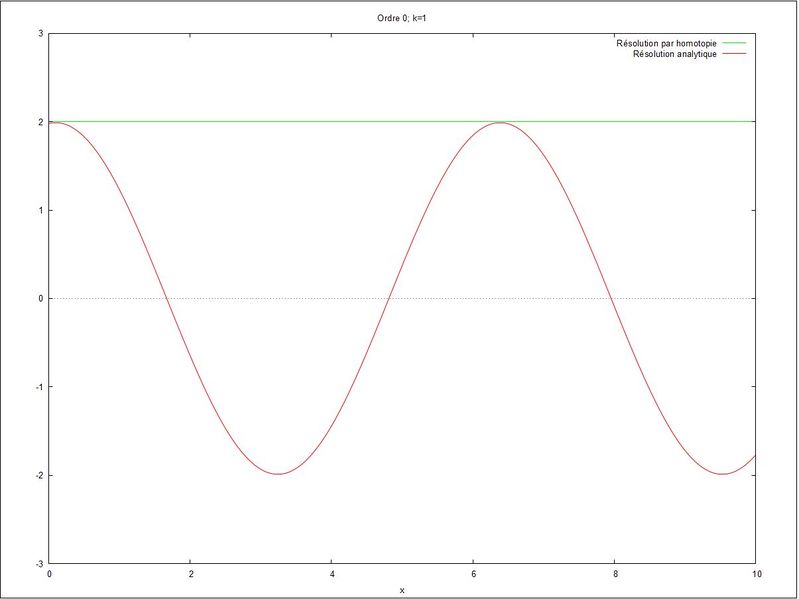Select legend entry 'Résolution par homotopie'
The height and width of the screenshot is (599, 799).
(x=666, y=43)
